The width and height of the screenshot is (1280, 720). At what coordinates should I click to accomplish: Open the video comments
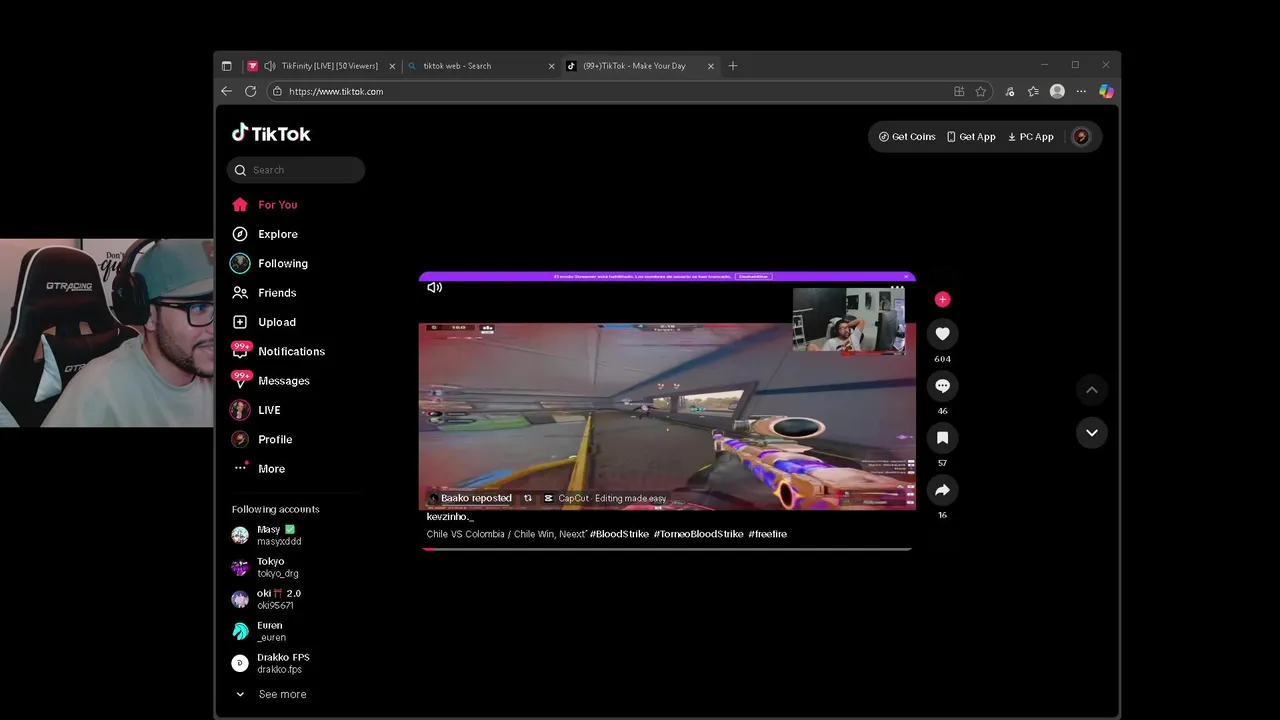click(x=942, y=386)
